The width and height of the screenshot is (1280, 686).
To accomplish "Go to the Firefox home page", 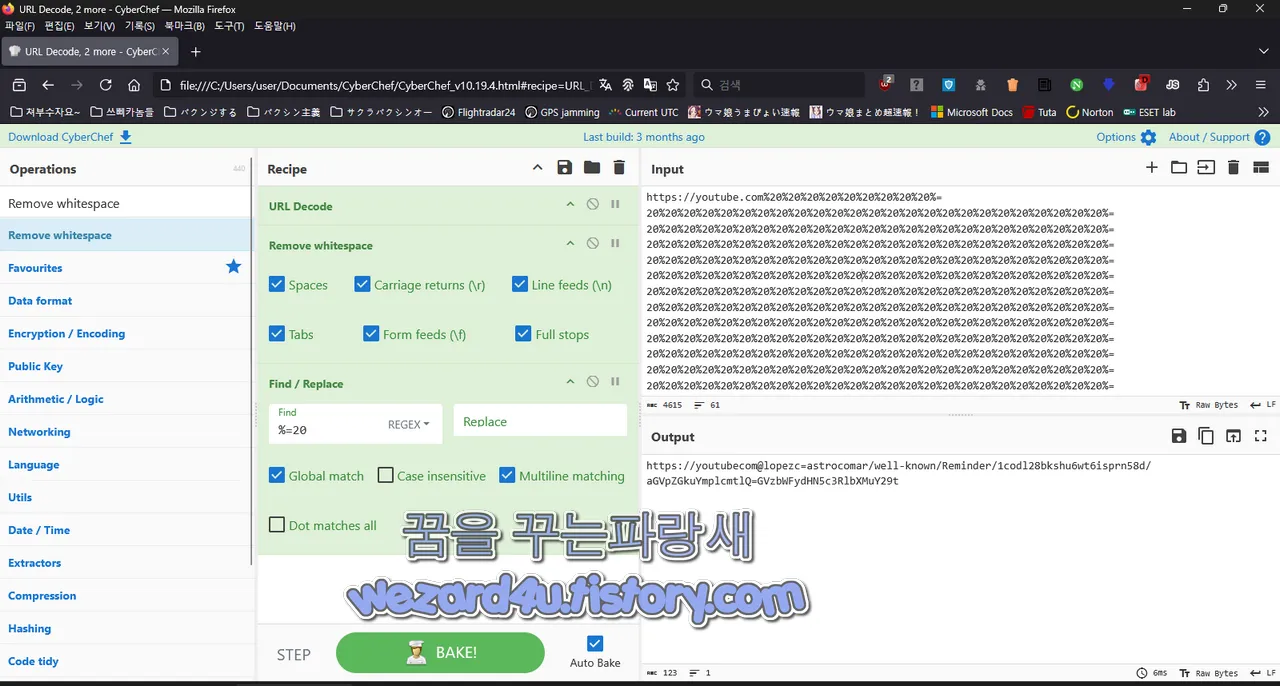I will coord(134,85).
